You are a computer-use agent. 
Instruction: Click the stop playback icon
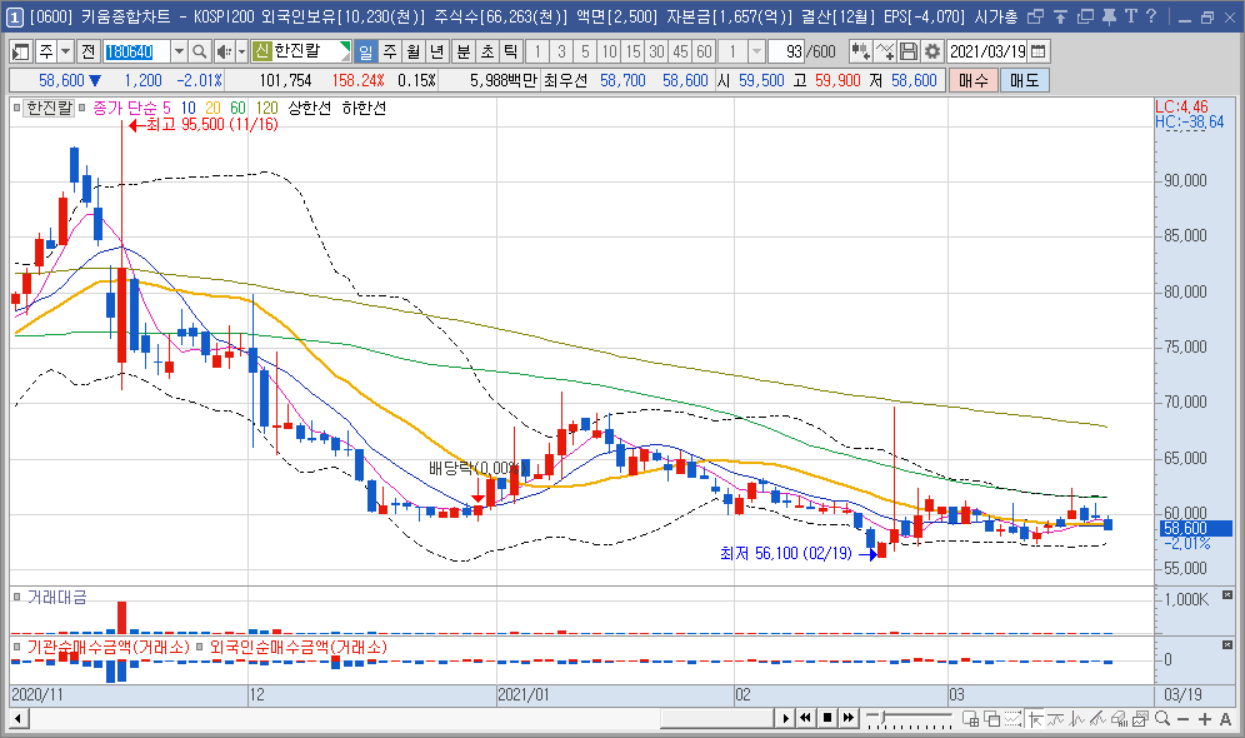point(827,718)
